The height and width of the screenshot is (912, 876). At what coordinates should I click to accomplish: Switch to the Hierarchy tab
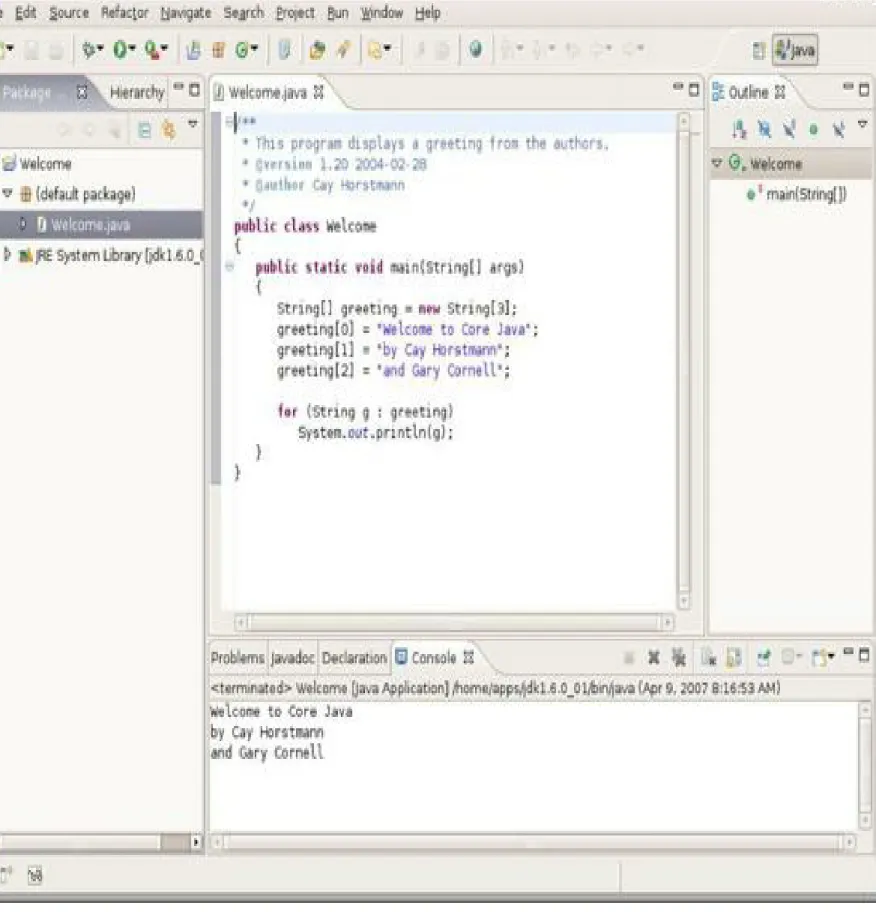137,92
